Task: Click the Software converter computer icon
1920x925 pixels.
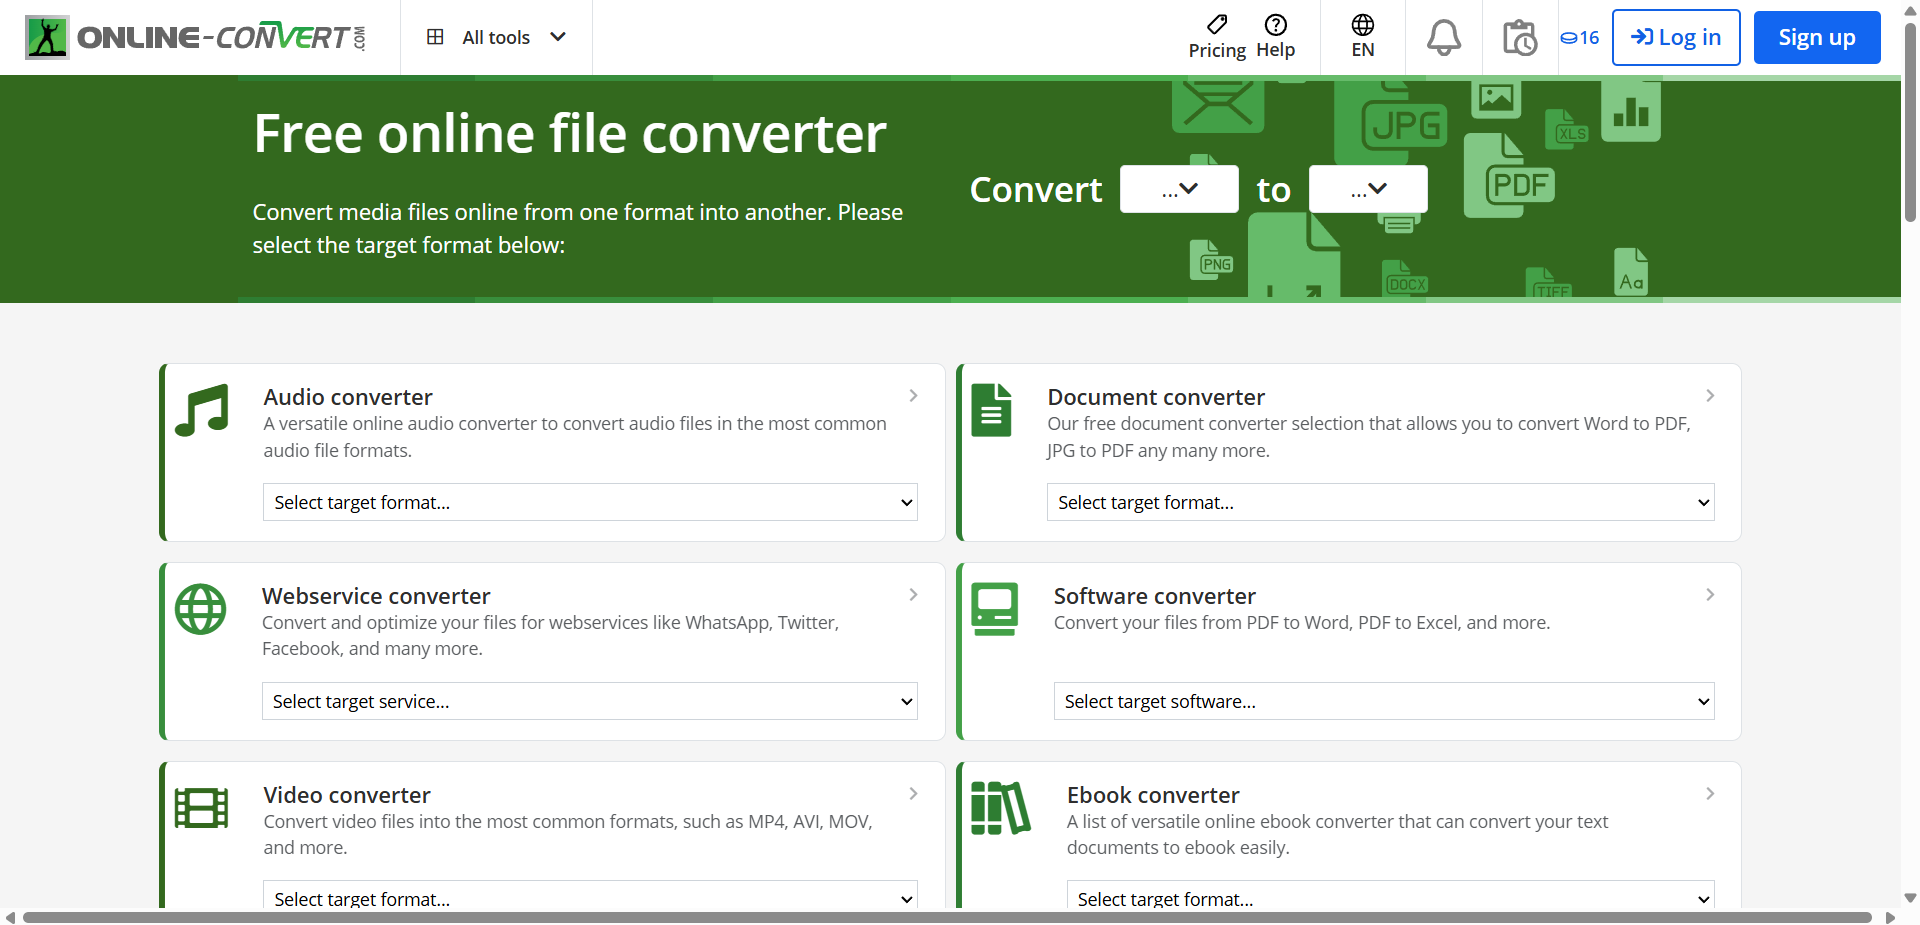Action: (994, 609)
